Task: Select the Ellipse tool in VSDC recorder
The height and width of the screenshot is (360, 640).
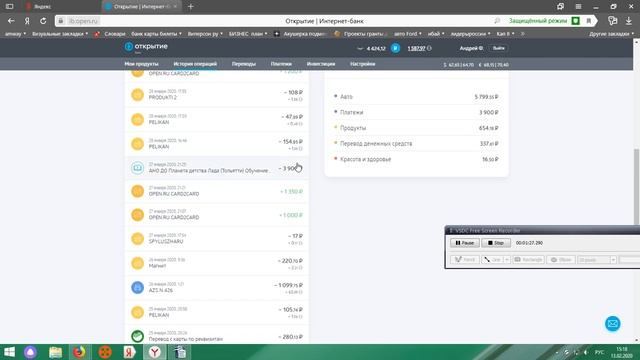Action: (x=561, y=260)
